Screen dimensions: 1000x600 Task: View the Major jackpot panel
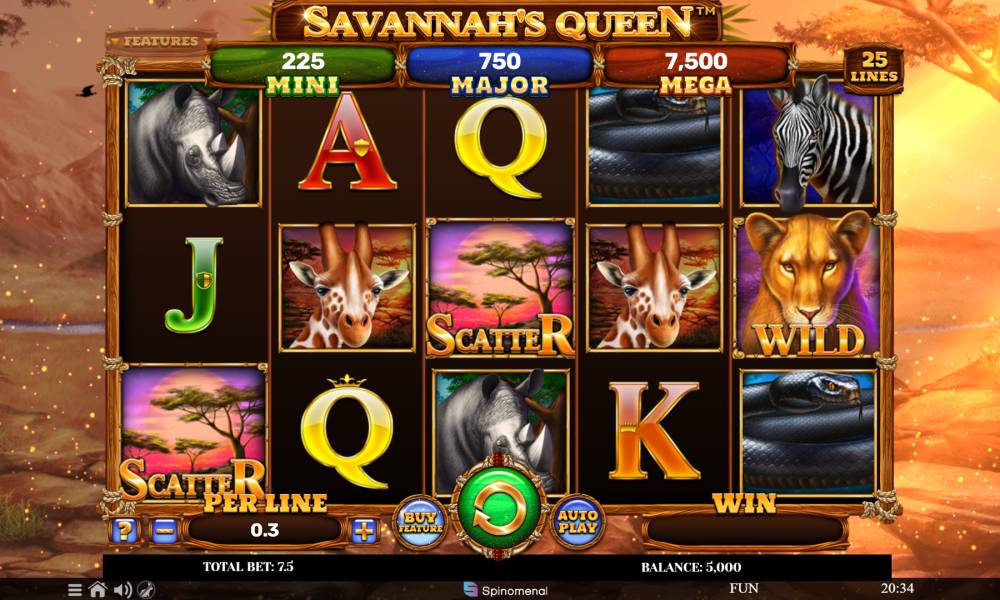499,71
